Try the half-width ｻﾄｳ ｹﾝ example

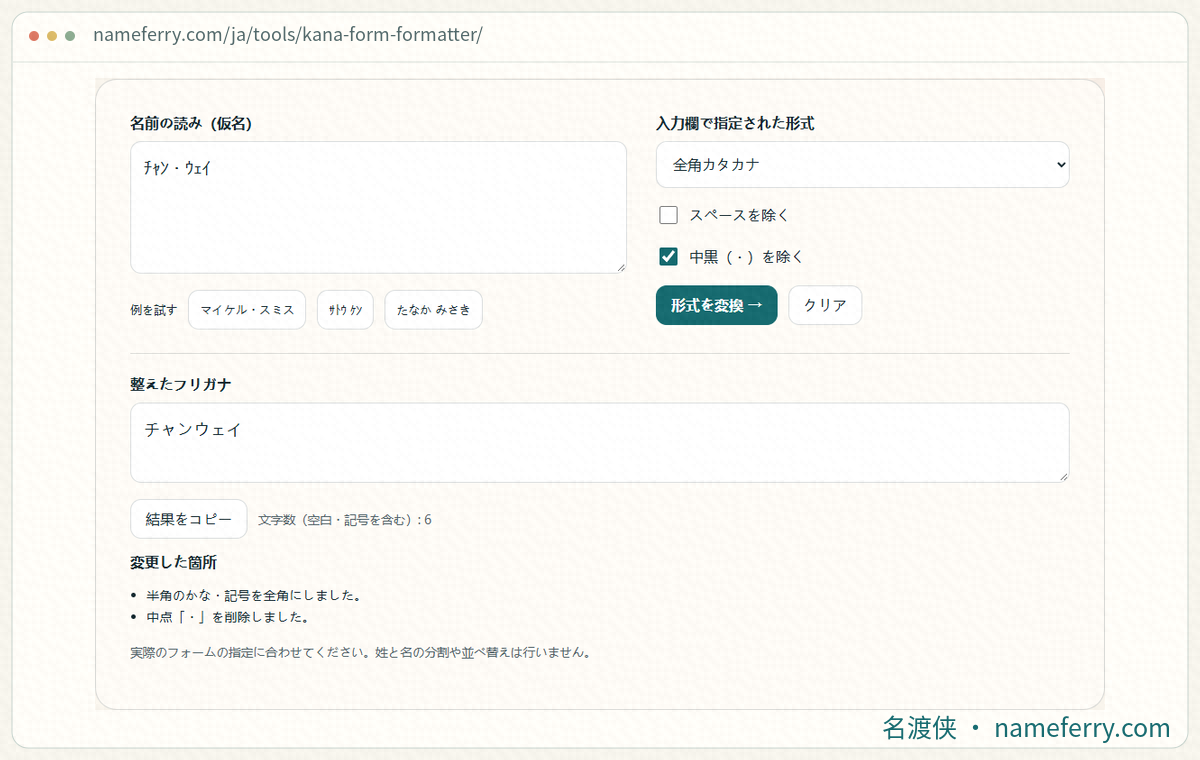[345, 310]
